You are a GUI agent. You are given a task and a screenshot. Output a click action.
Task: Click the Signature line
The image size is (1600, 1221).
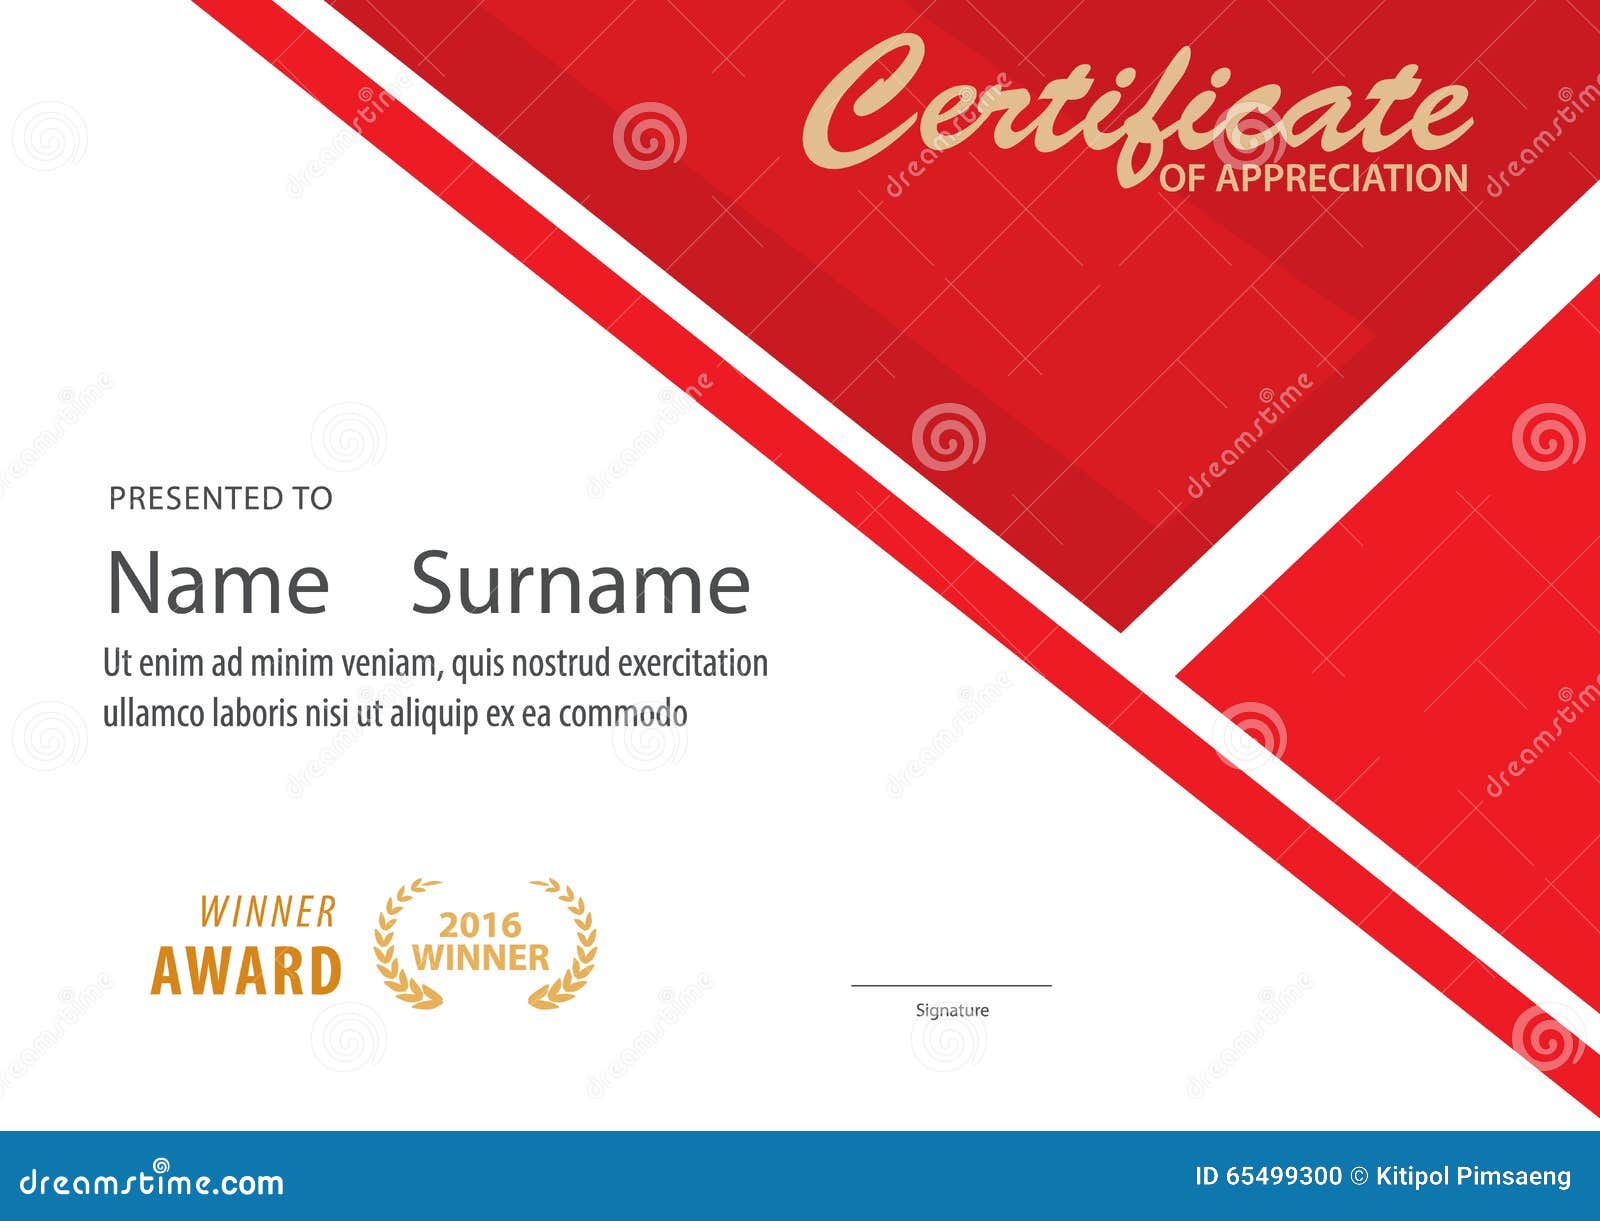click(x=952, y=990)
